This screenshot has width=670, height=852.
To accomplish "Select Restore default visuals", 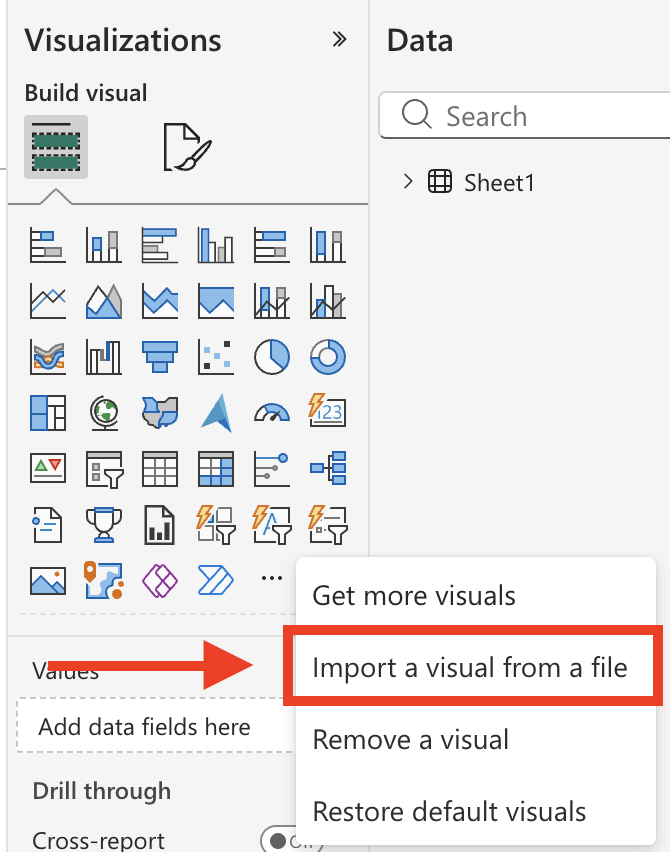I will 449,811.
